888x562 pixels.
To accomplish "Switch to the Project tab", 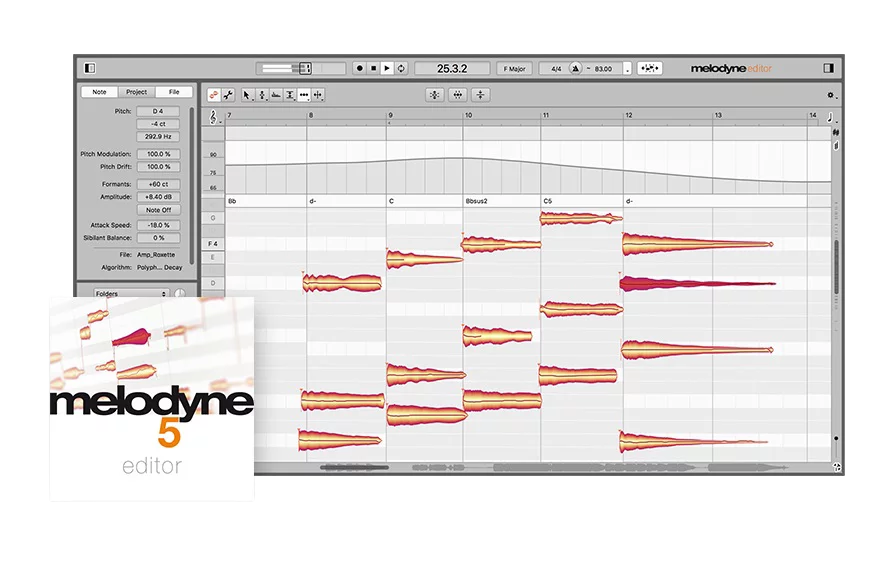I will click(x=136, y=92).
